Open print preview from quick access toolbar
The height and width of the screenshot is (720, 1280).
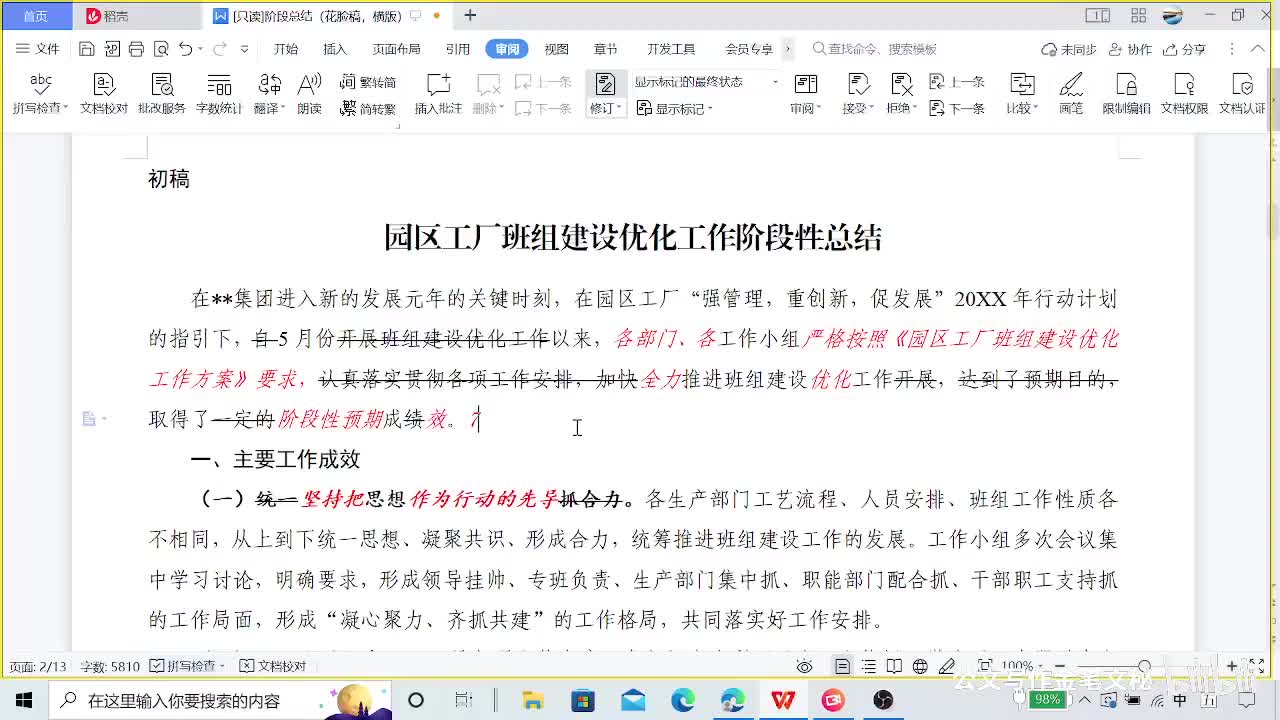(x=160, y=49)
